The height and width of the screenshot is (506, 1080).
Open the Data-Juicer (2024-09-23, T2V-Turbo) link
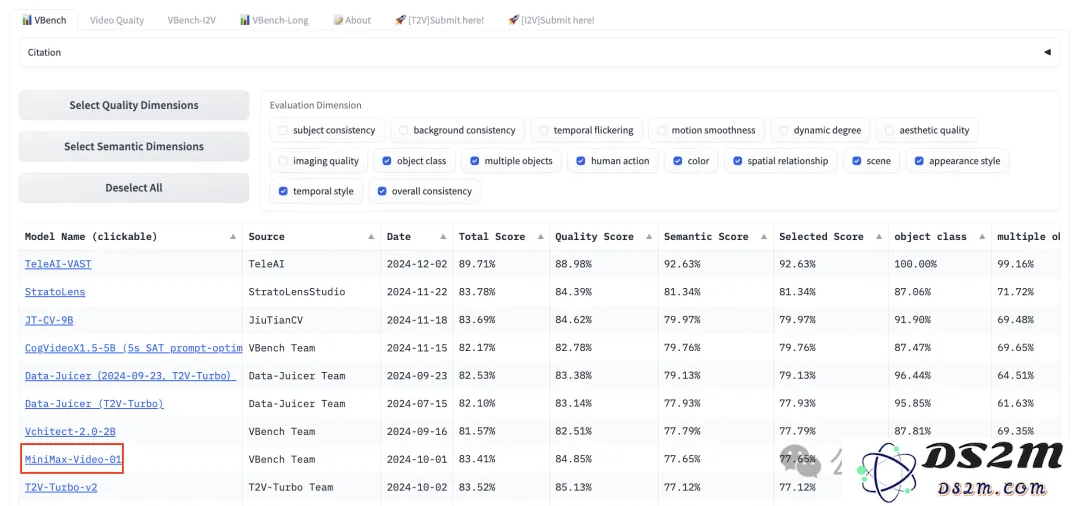click(x=131, y=376)
